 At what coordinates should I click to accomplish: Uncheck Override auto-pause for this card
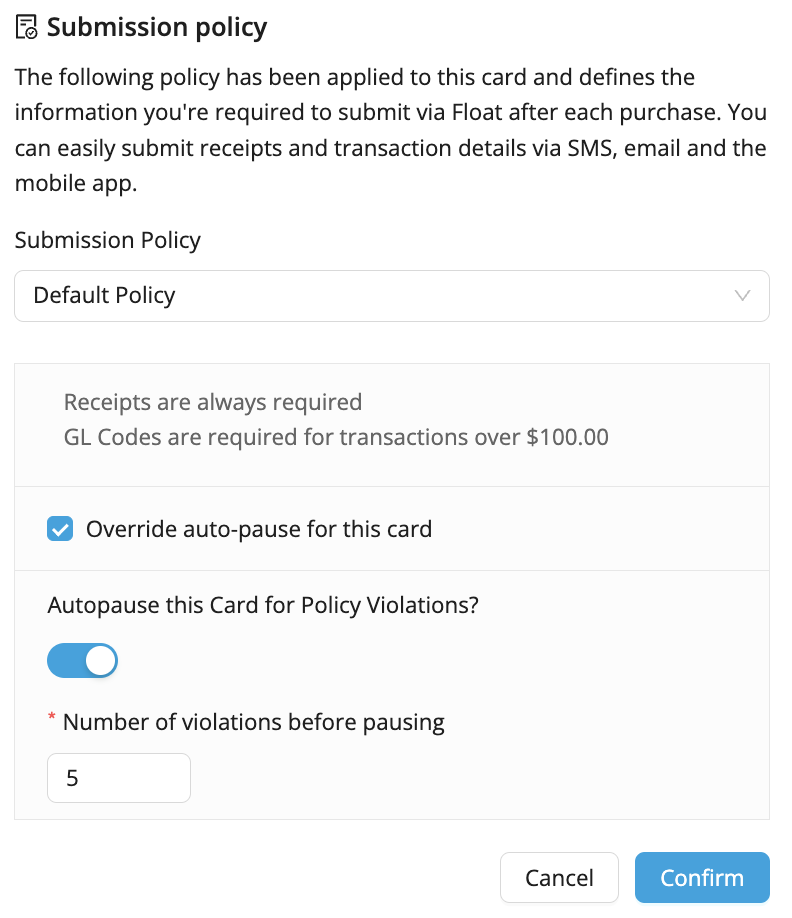click(60, 529)
